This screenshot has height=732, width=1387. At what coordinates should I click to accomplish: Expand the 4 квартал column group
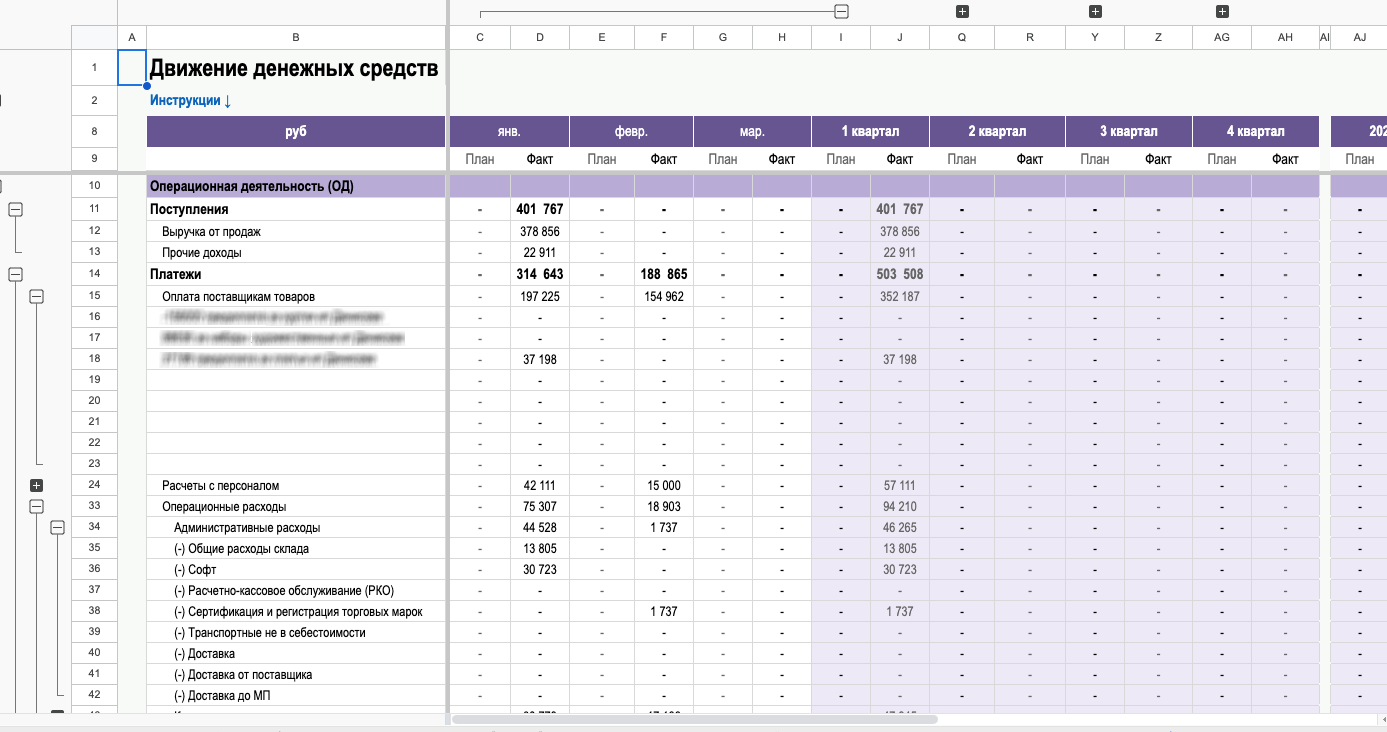click(1222, 12)
